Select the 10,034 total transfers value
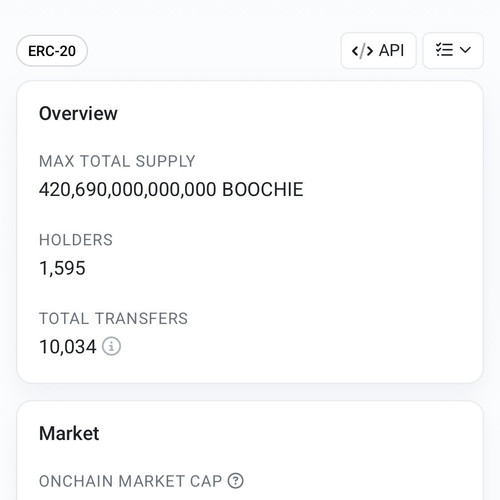Image resolution: width=500 pixels, height=500 pixels. pyautogui.click(x=68, y=347)
